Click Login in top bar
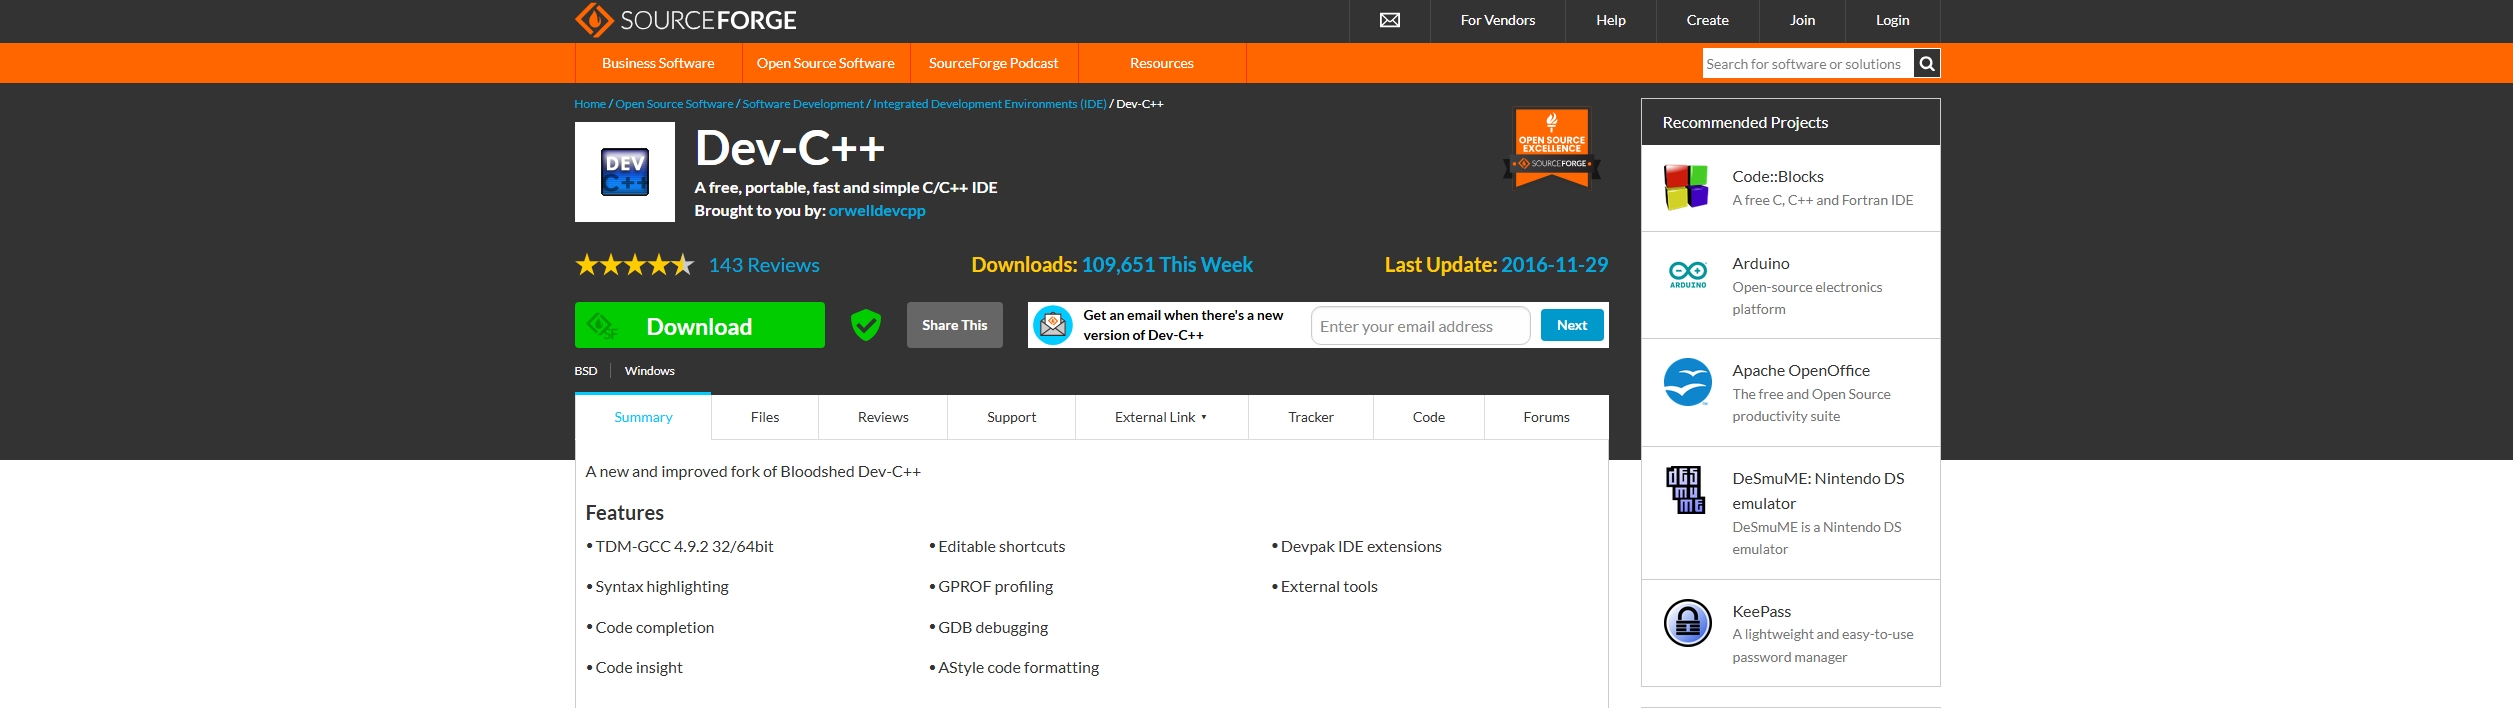The image size is (2513, 708). pos(1893,20)
